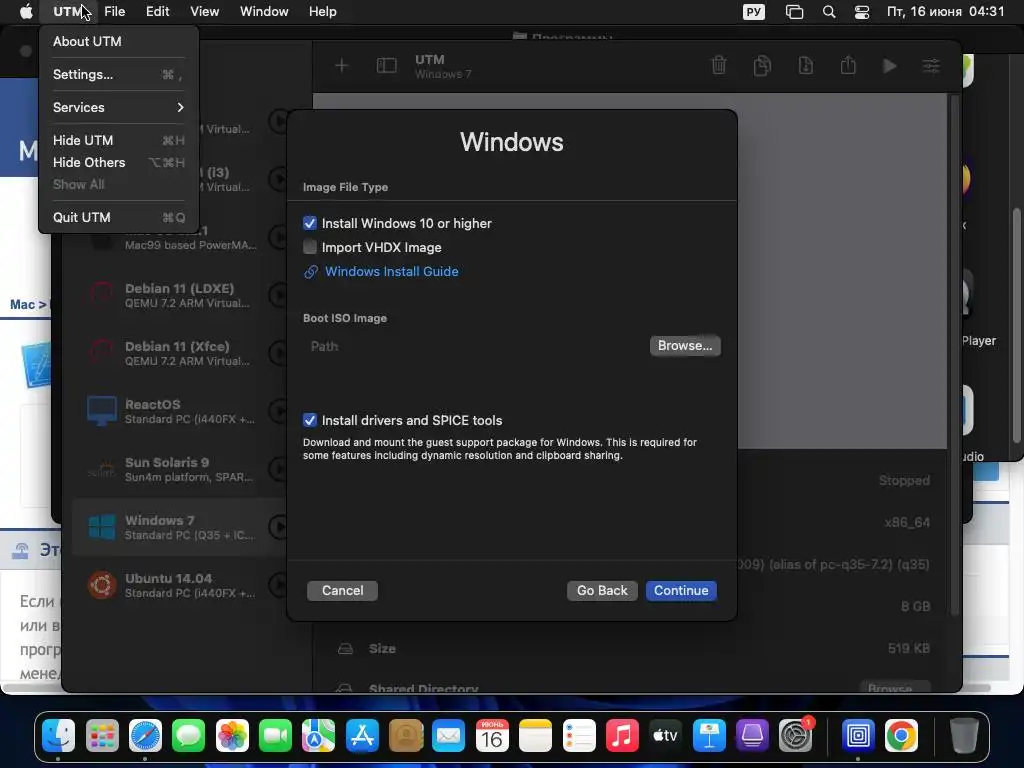Viewport: 1024px width, 768px height.
Task: Choose Hide Others in the menu
Action: (118, 163)
